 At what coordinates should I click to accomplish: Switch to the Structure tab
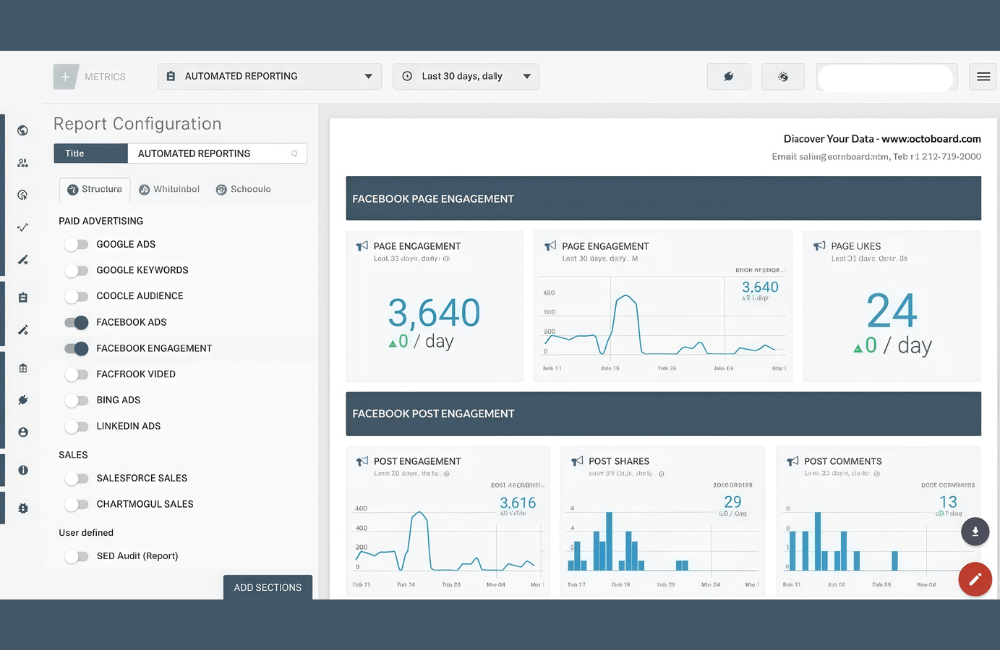(x=94, y=189)
